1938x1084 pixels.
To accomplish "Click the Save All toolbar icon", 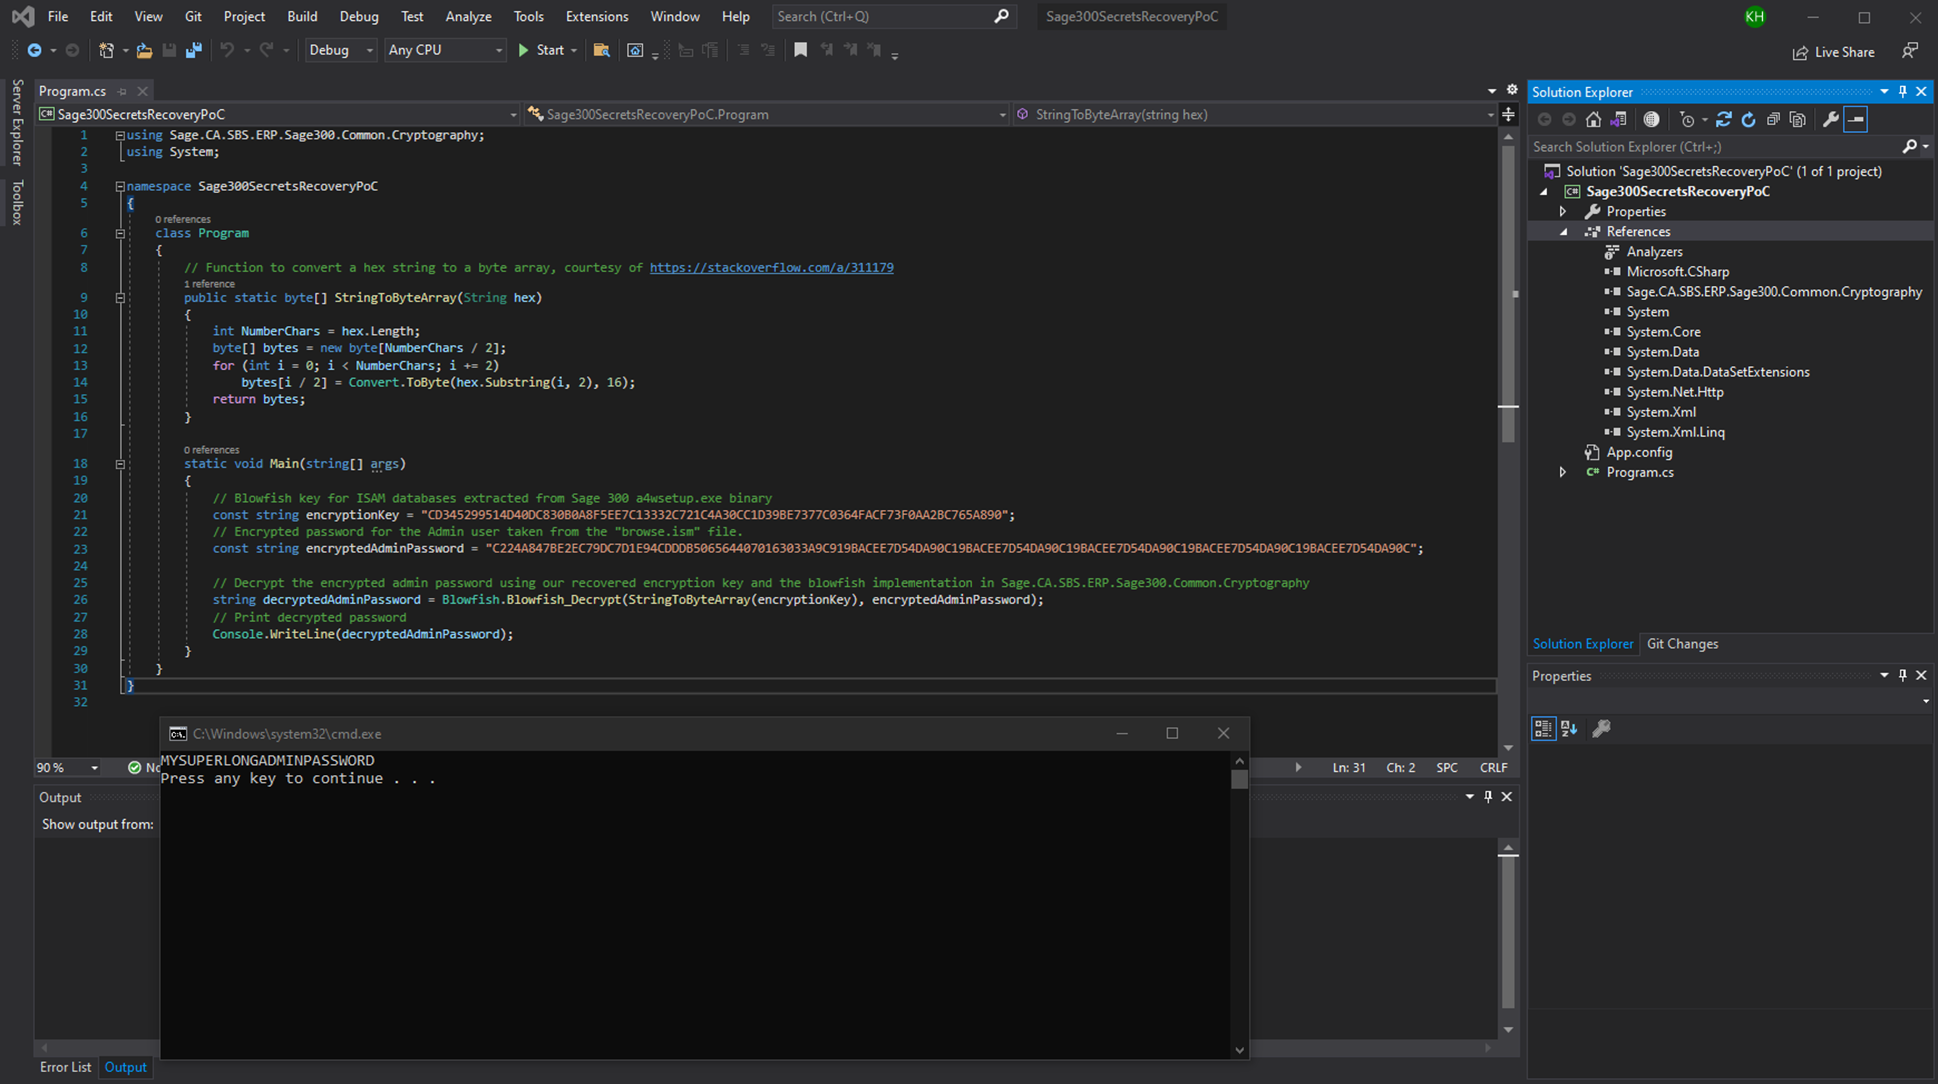I will pyautogui.click(x=194, y=50).
